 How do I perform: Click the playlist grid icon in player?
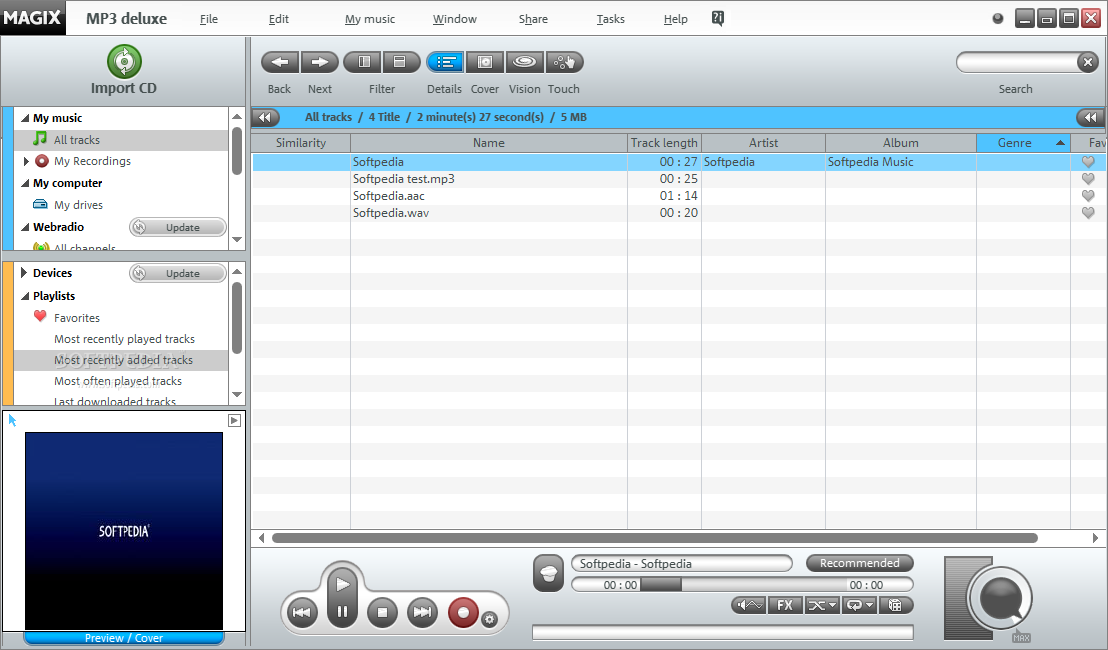(x=895, y=605)
